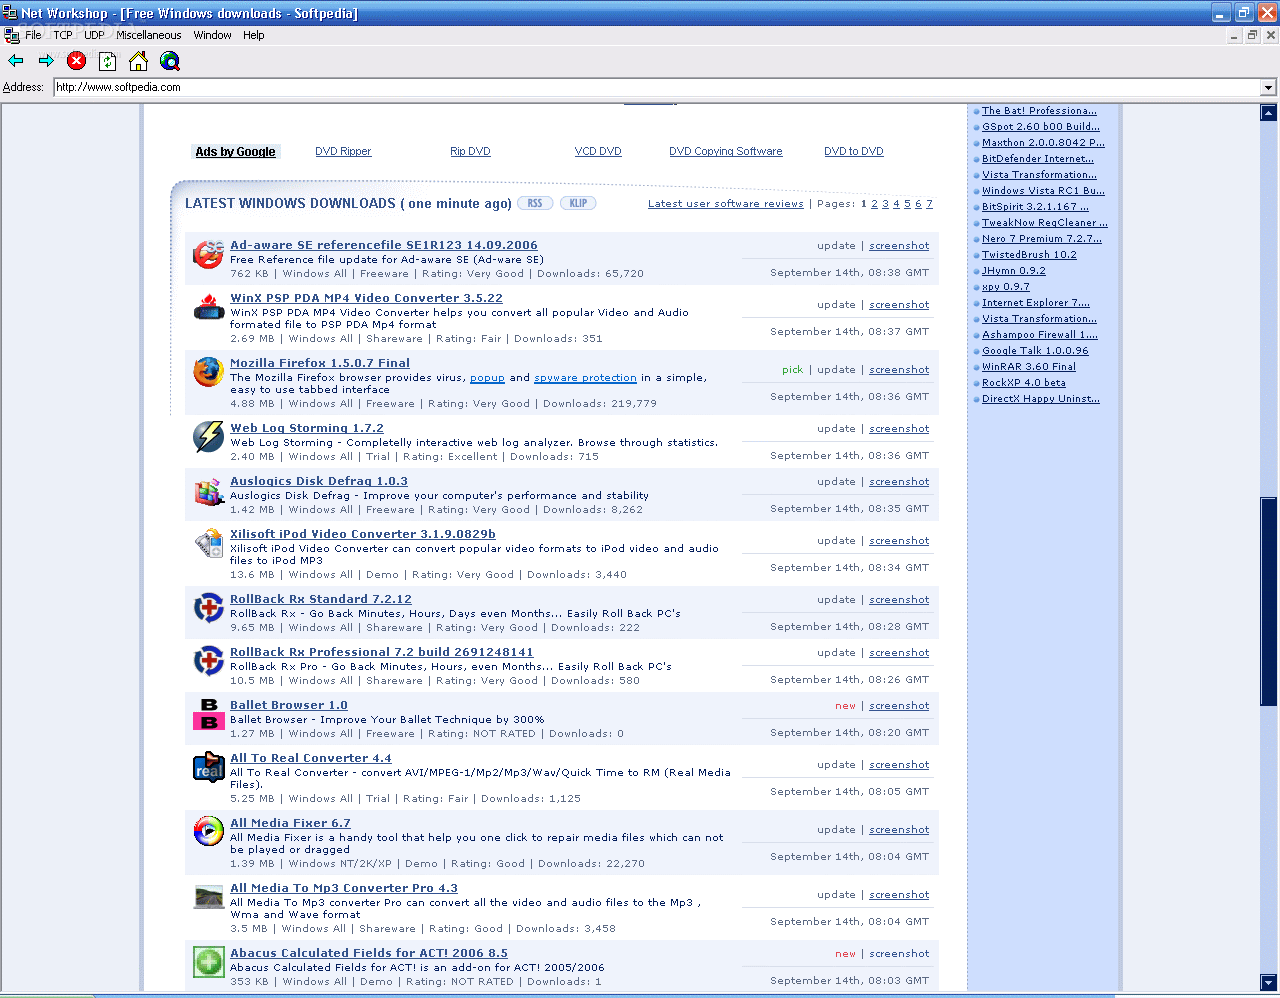The height and width of the screenshot is (998, 1280).
Task: Go to page 2 of latest downloads
Action: point(874,204)
